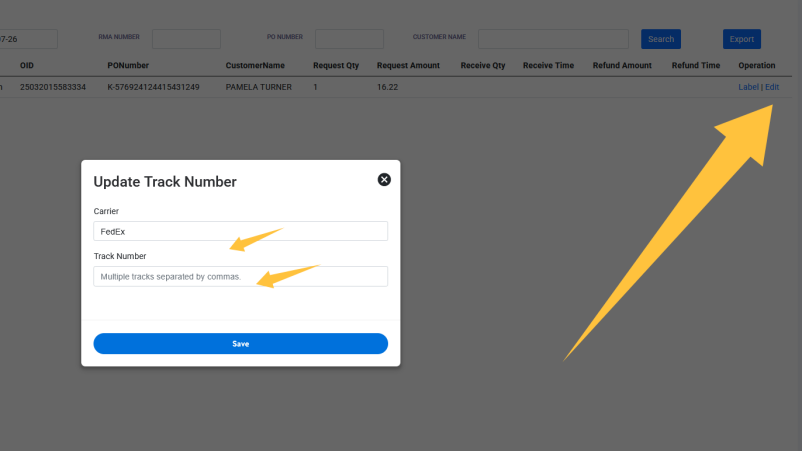Select request quantity 1 for Pamela Turner
Viewport: 802px width, 451px height.
coord(316,87)
